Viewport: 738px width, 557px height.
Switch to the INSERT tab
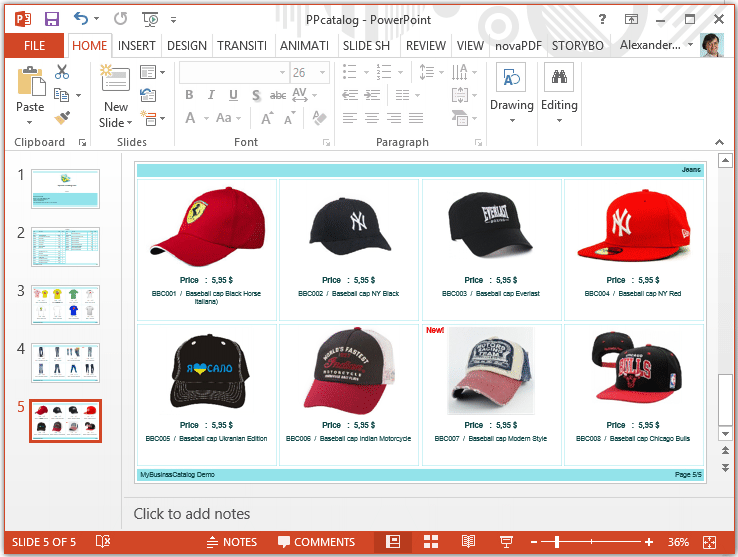coord(136,46)
